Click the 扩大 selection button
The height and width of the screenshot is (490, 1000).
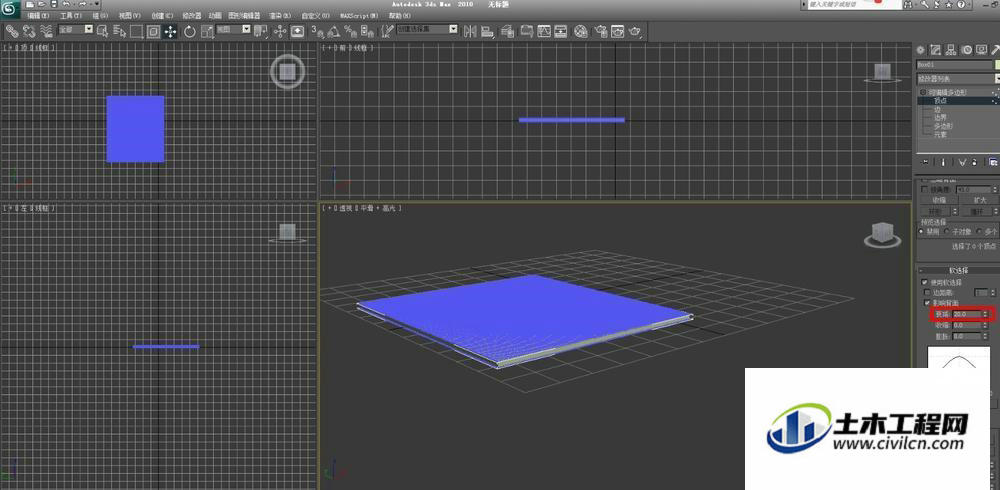tap(979, 200)
